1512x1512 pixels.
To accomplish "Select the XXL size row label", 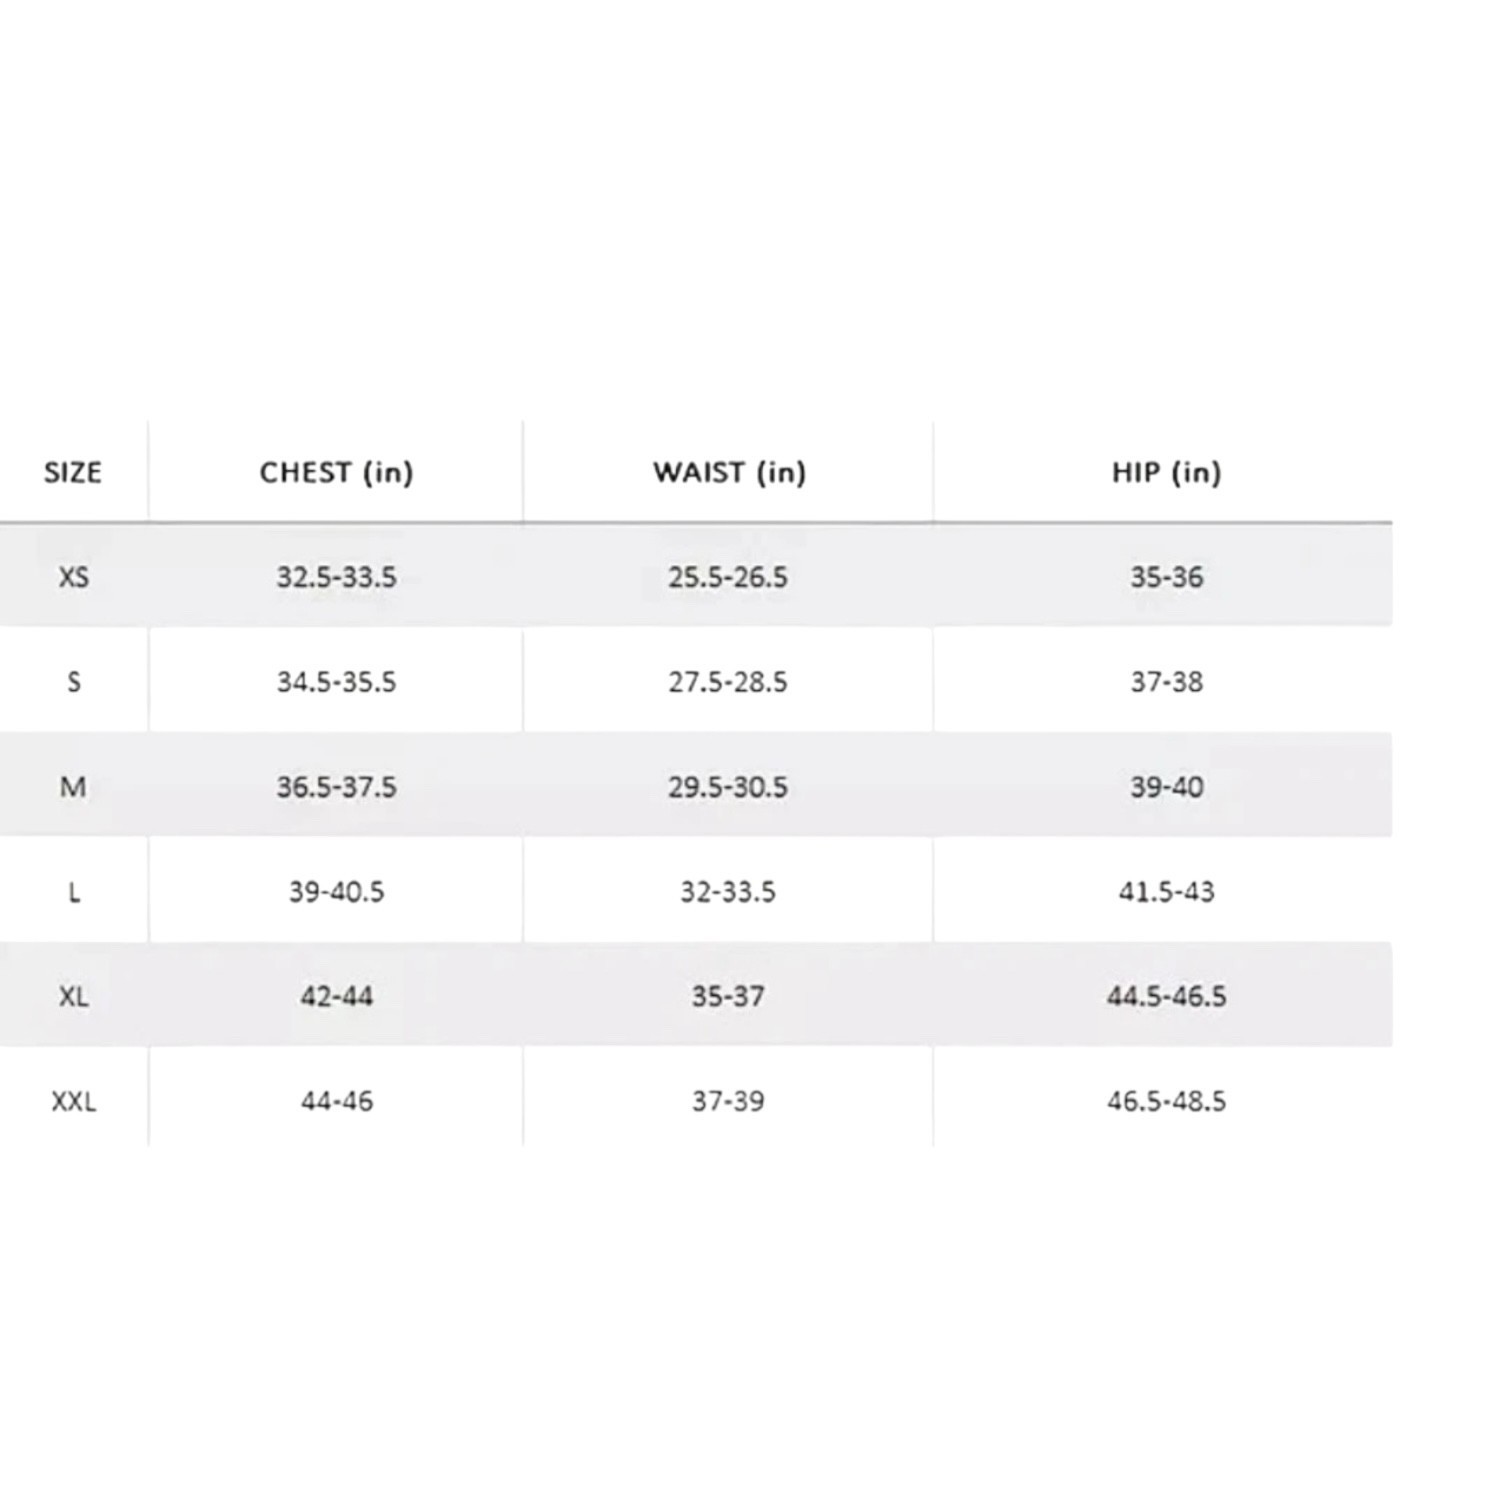I will click(73, 1102).
